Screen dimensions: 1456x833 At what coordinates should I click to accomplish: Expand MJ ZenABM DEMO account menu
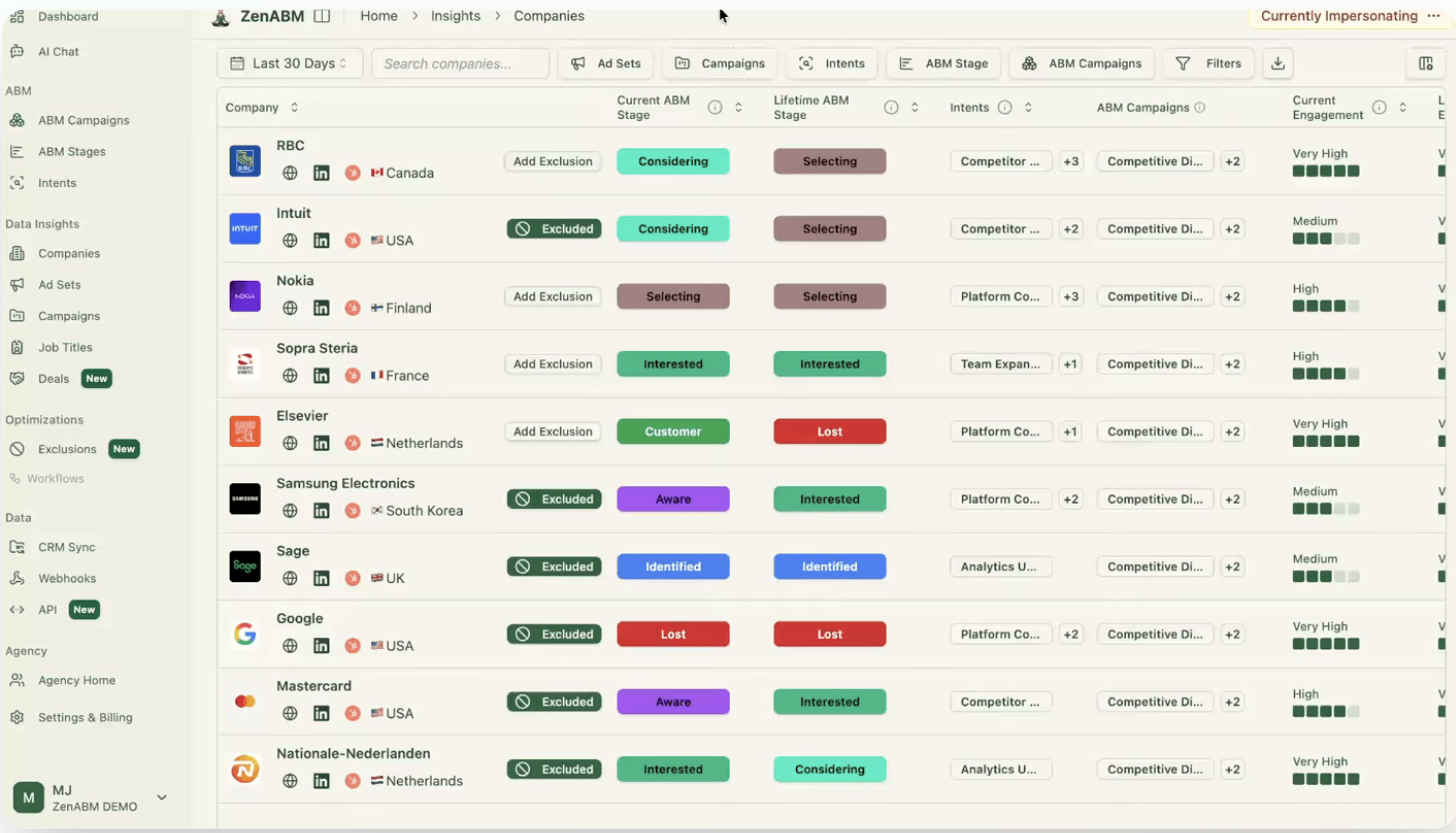(x=90, y=798)
